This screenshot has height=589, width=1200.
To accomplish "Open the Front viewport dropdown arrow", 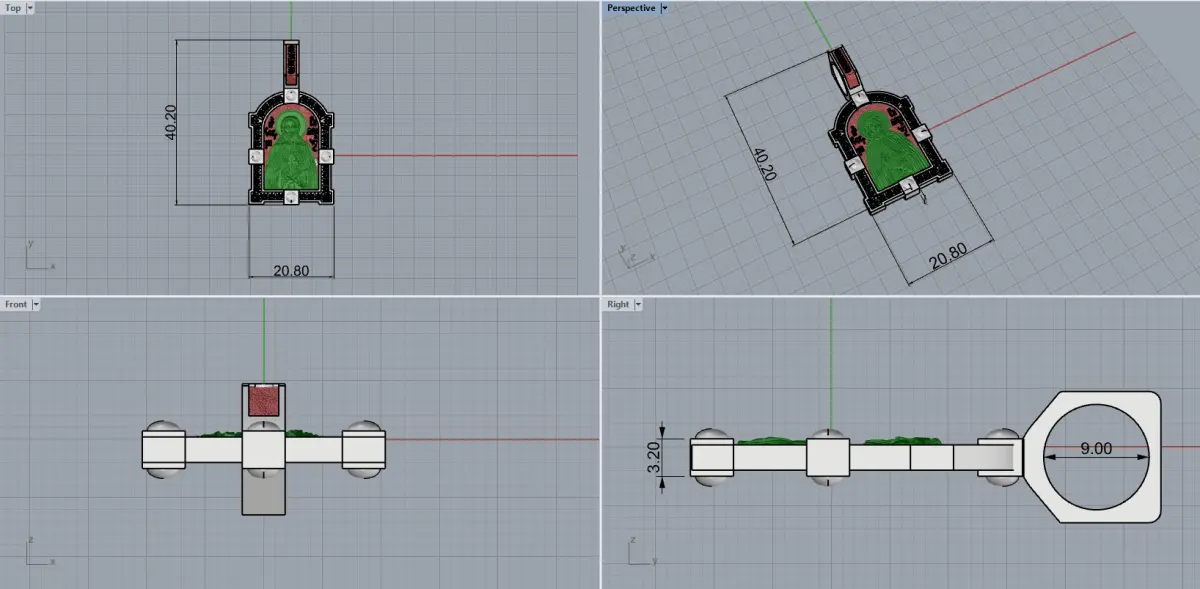I will [x=35, y=303].
